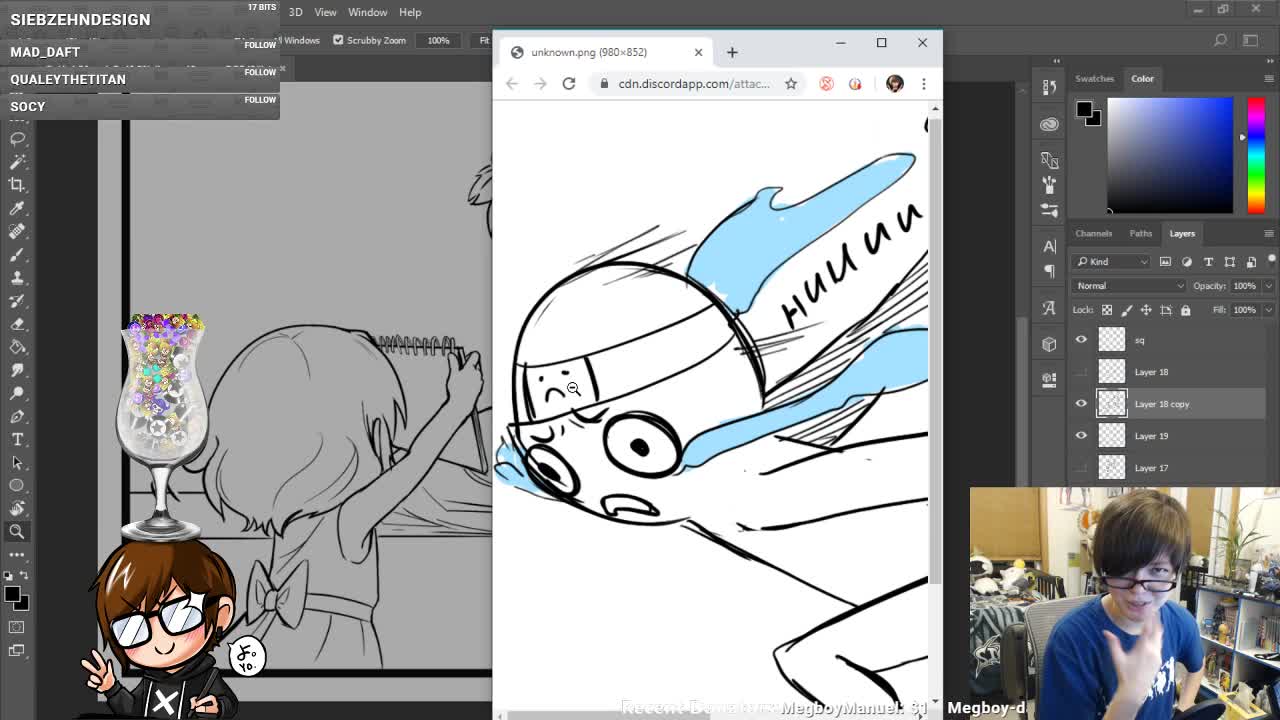
Task: Select the History Brush tool
Action: click(17, 300)
